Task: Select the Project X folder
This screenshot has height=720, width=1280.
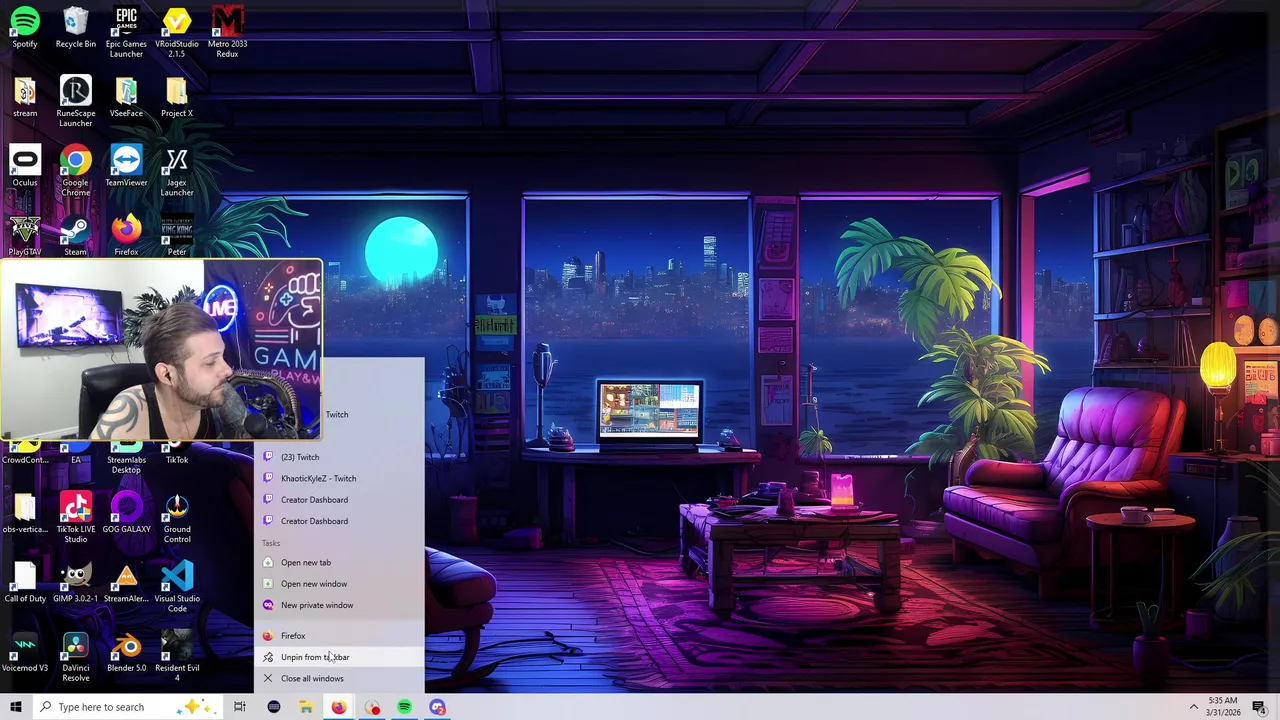Action: pyautogui.click(x=177, y=97)
